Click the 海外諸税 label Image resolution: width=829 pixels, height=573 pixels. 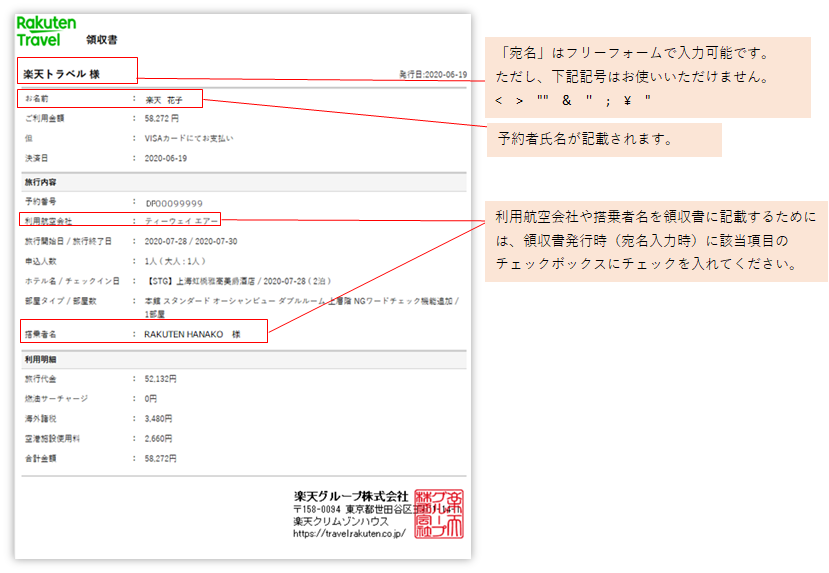click(41, 419)
